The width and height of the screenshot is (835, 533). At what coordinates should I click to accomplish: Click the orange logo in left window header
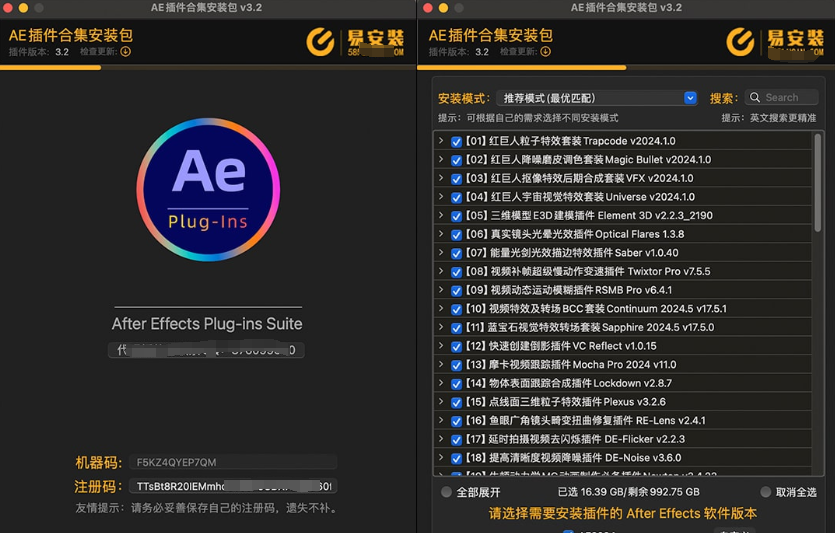coord(321,42)
